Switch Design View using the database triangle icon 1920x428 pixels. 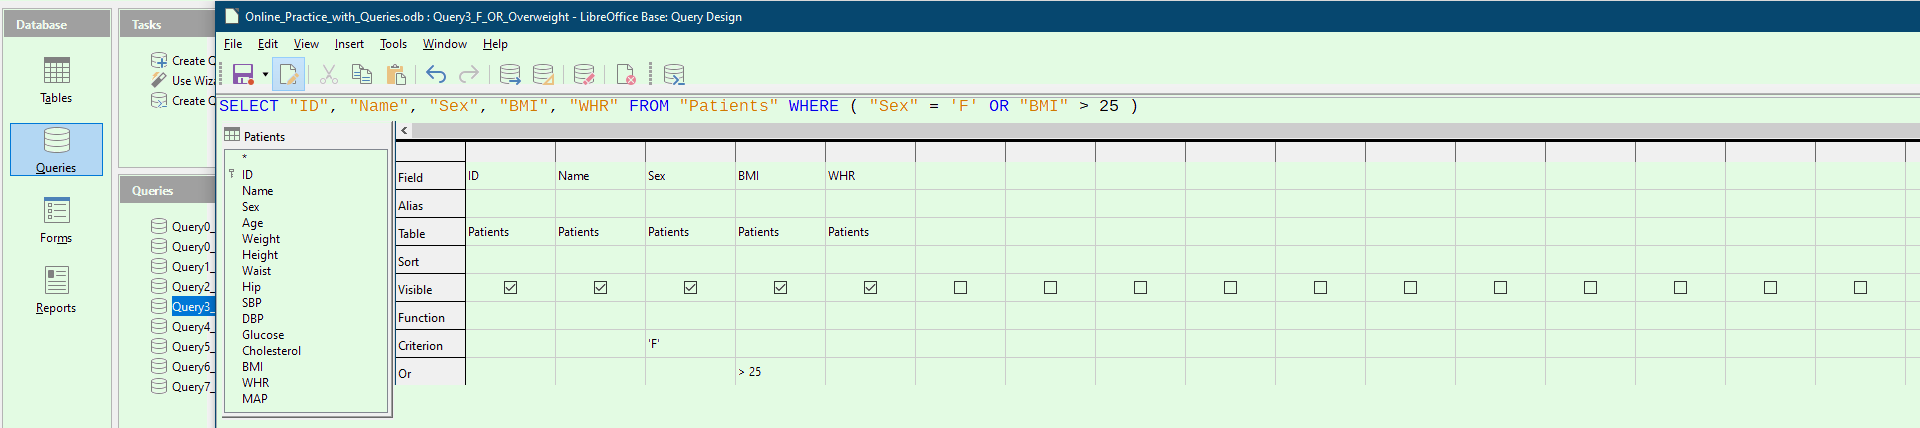pyautogui.click(x=543, y=75)
